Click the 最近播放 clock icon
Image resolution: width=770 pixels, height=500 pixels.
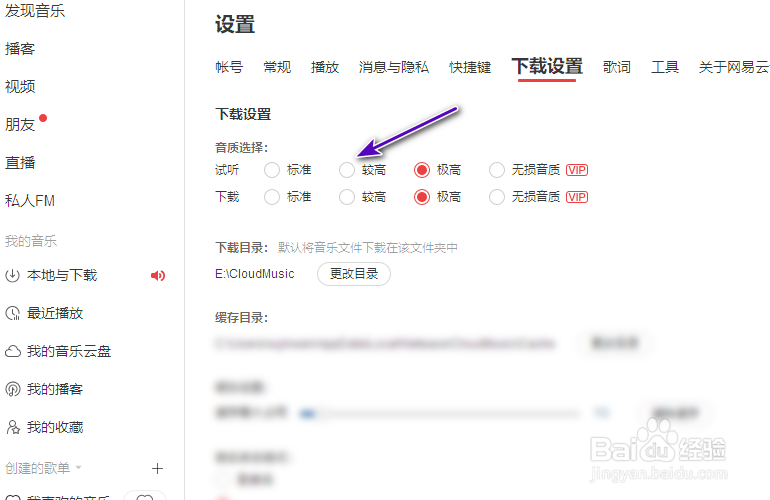(12, 313)
